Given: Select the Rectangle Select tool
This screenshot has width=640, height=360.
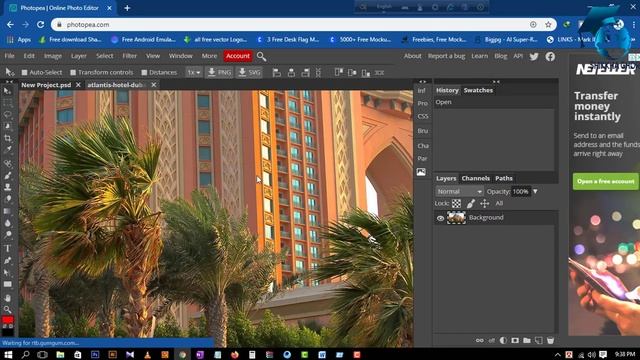Looking at the screenshot, I should pyautogui.click(x=7, y=103).
